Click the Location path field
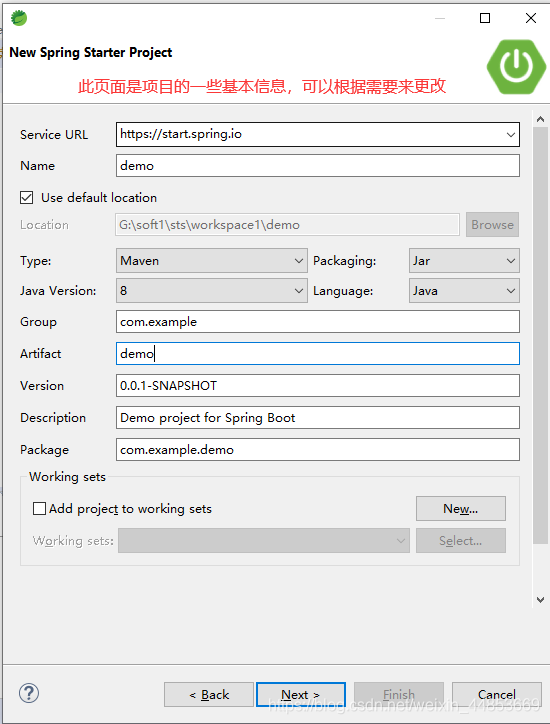The image size is (550, 724). (287, 224)
